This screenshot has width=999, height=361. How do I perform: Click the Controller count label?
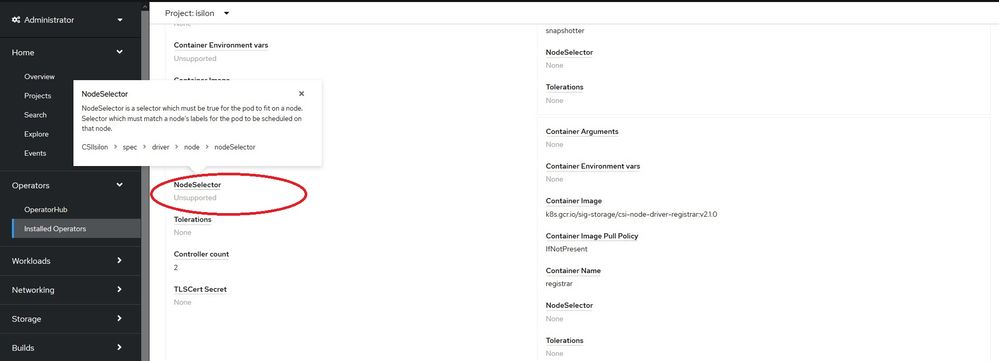pos(201,254)
